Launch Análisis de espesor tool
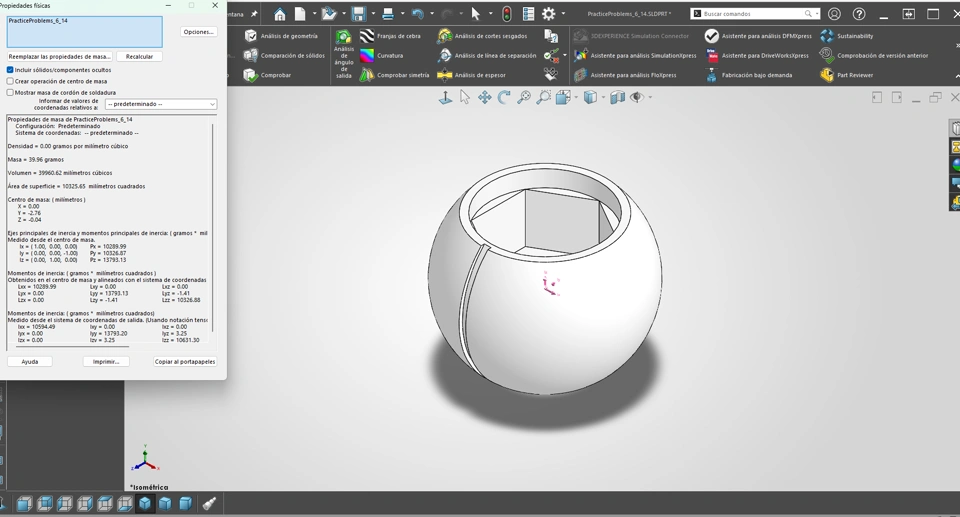Image resolution: width=960 pixels, height=517 pixels. point(445,75)
